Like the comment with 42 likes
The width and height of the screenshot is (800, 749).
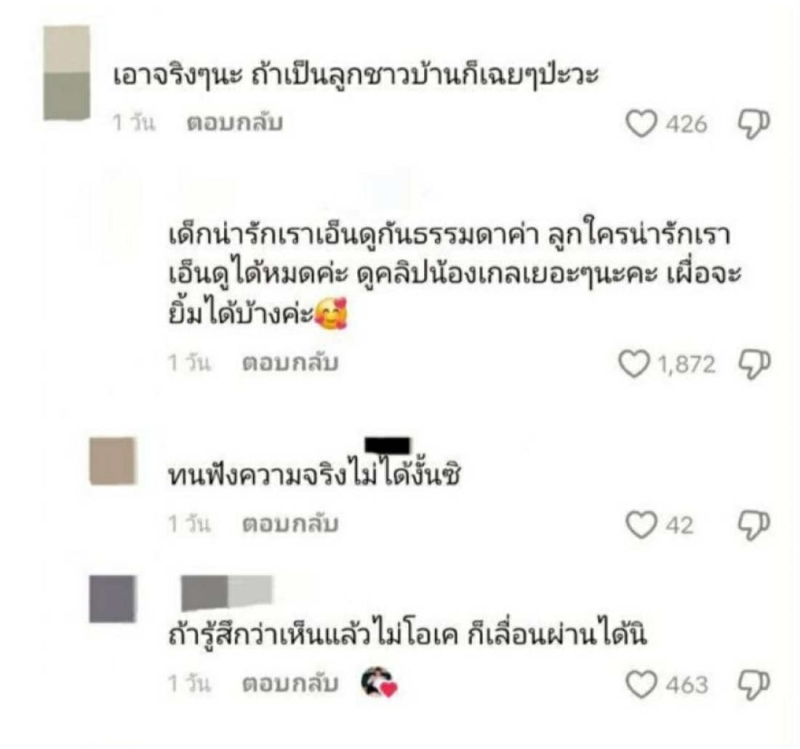coord(641,525)
